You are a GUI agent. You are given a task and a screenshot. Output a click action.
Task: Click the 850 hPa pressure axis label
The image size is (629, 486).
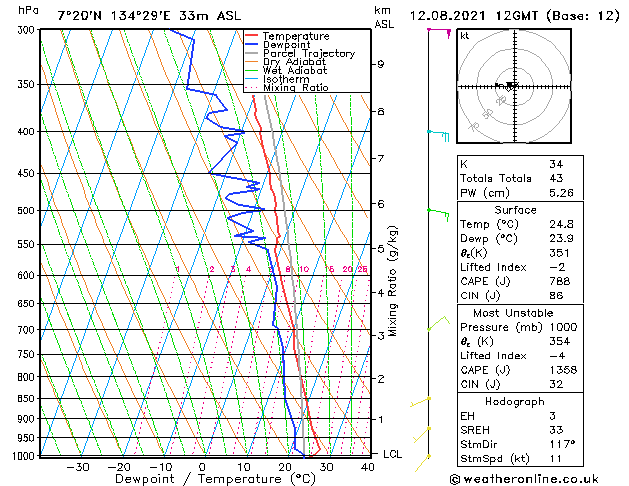(x=26, y=399)
